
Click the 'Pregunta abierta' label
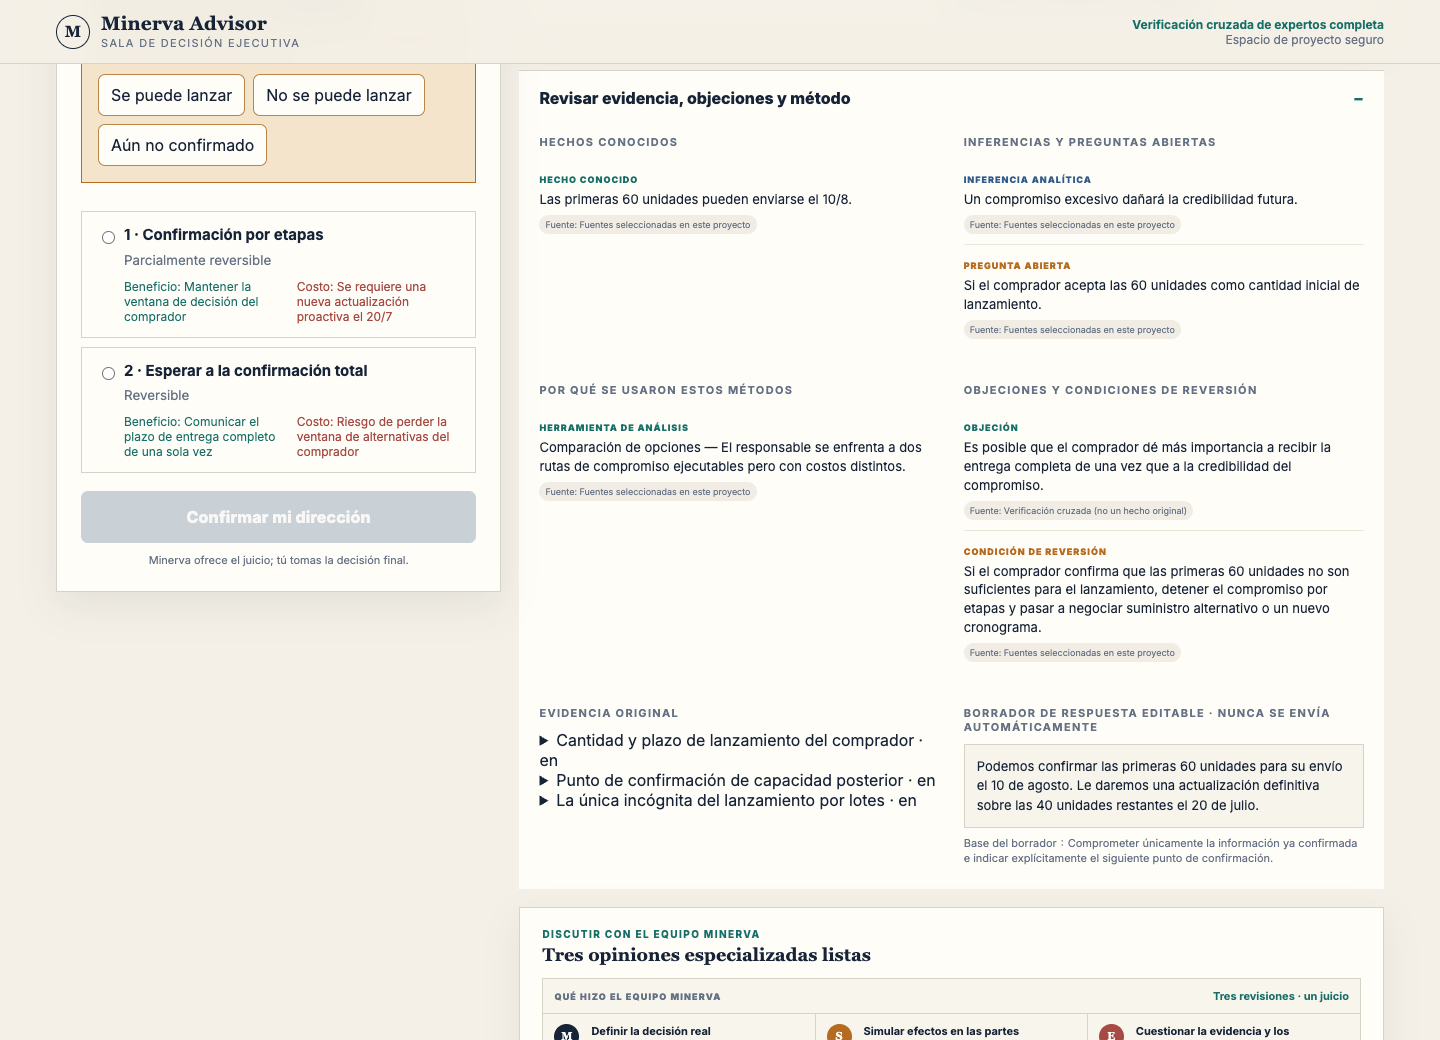tap(1017, 266)
